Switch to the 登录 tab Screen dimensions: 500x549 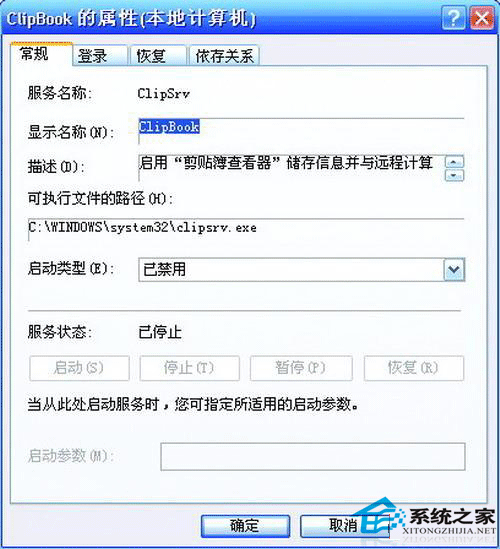coord(100,56)
